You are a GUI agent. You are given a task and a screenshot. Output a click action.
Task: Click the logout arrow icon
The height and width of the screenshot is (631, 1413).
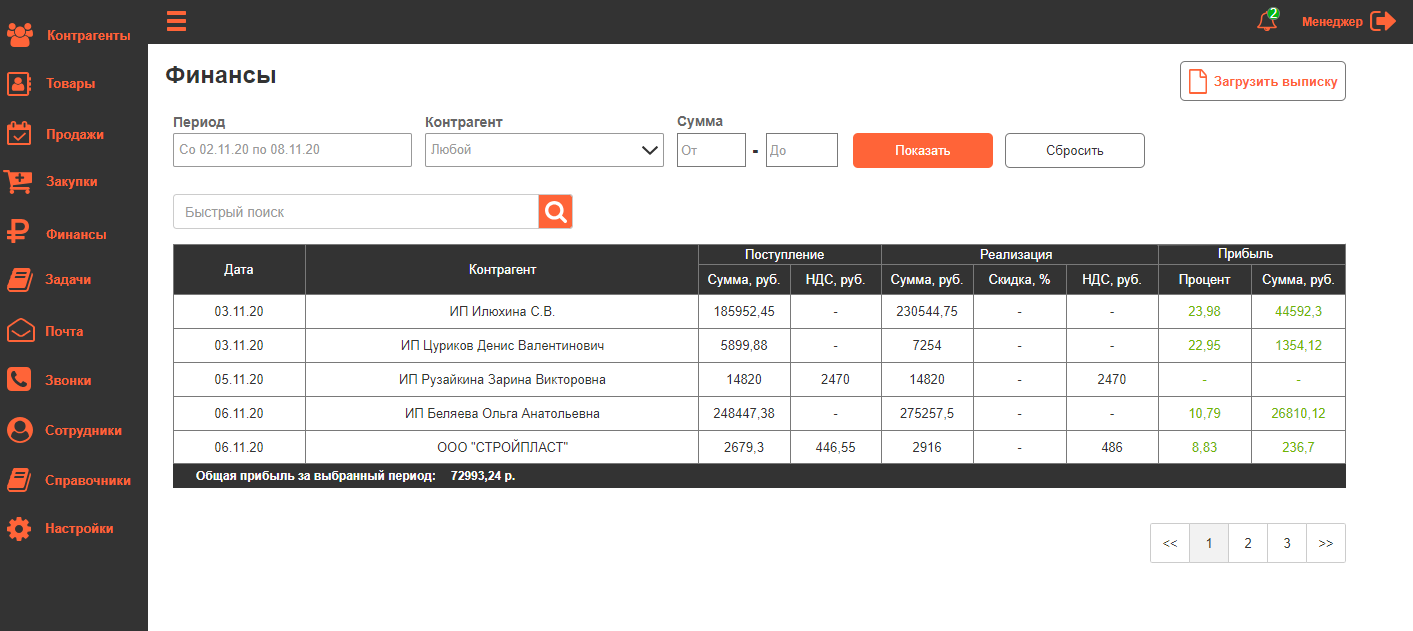[x=1383, y=21]
